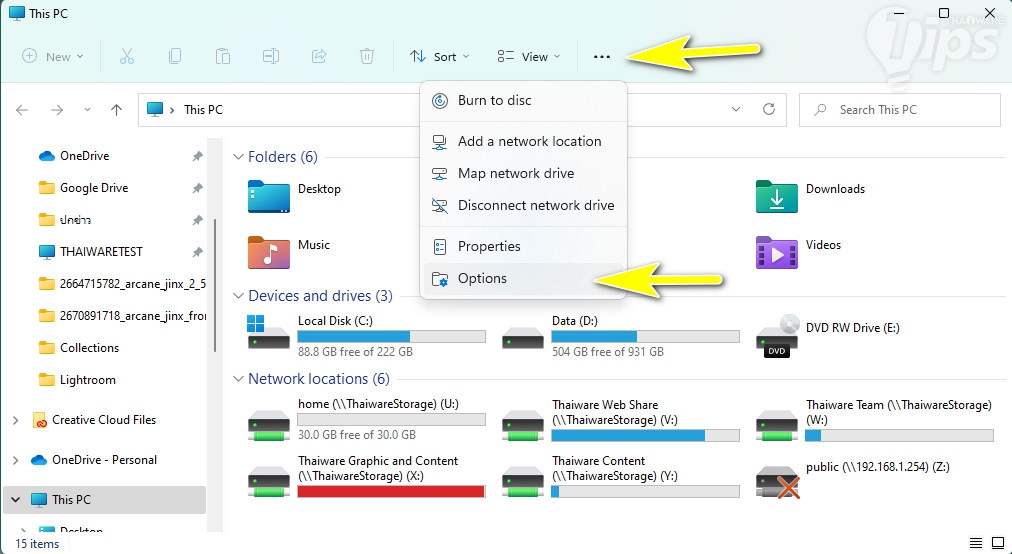Switch to large icons view in status bar
The image size is (1012, 554).
998,542
